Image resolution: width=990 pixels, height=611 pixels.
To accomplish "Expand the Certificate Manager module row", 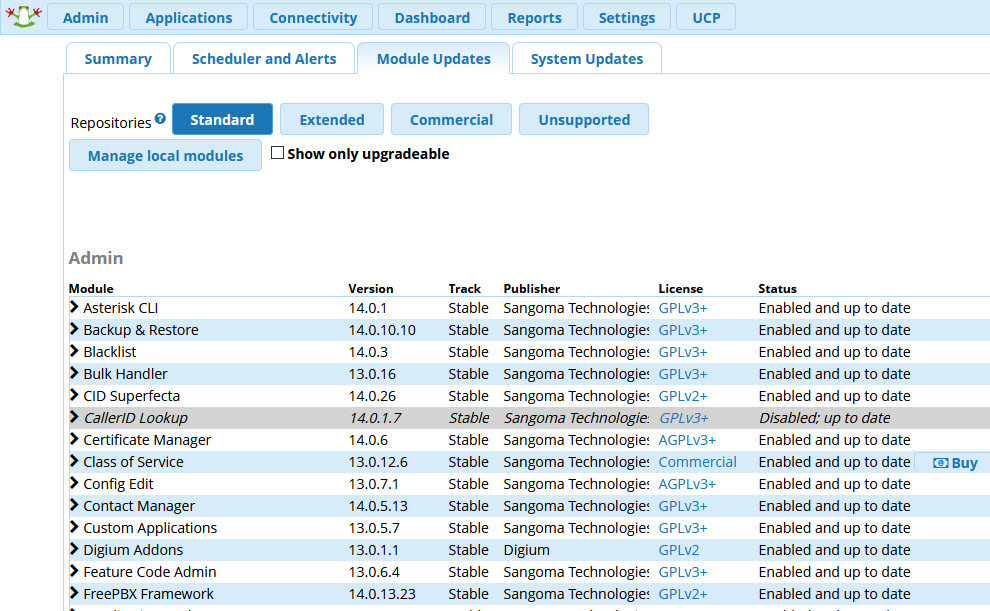I will (74, 439).
